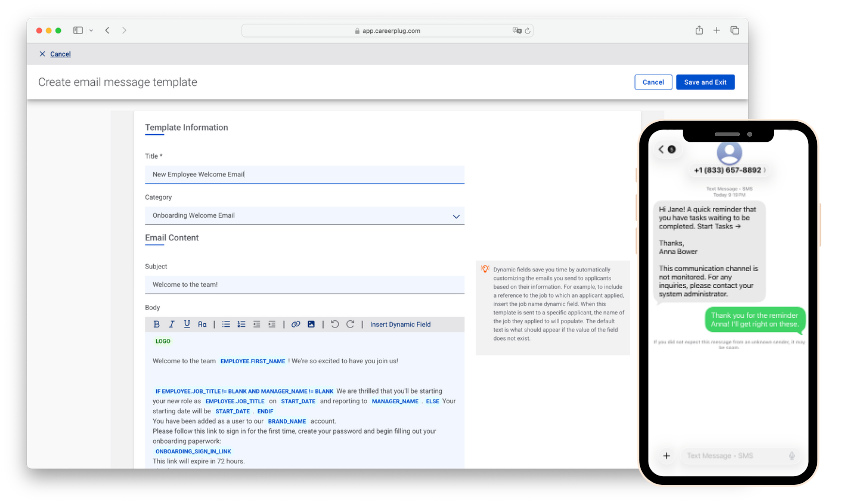Apply italic formatting in body editor

171,324
